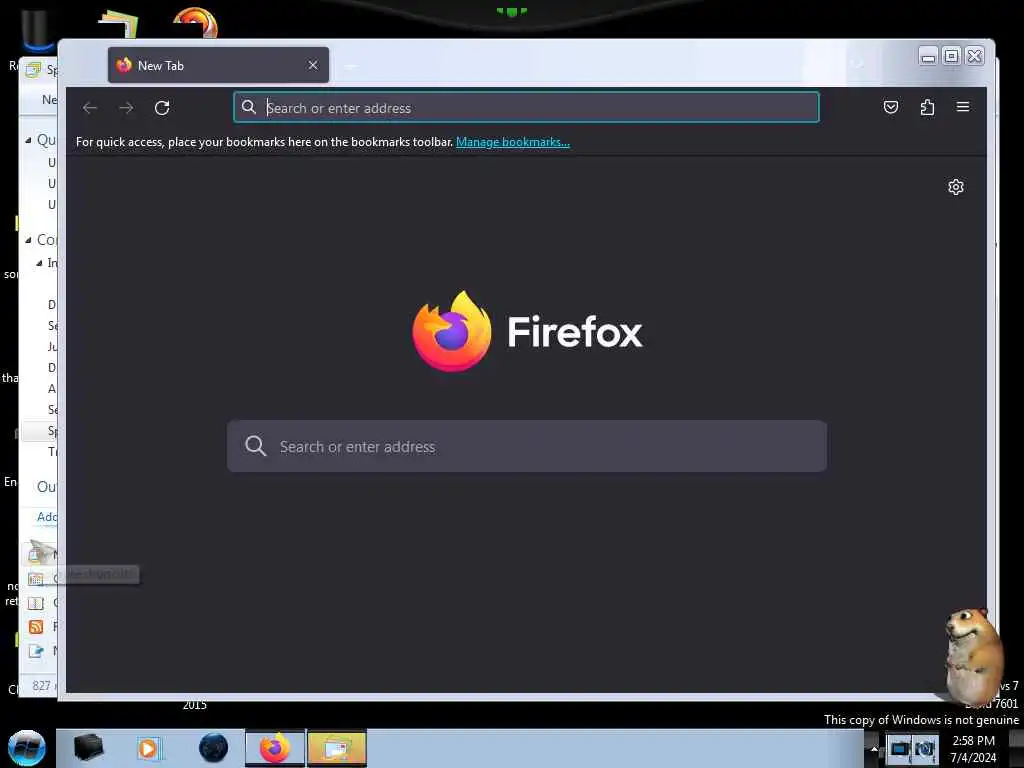Click the second tray icon beside the clock
Screen dimensions: 1024x768
(x=925, y=748)
